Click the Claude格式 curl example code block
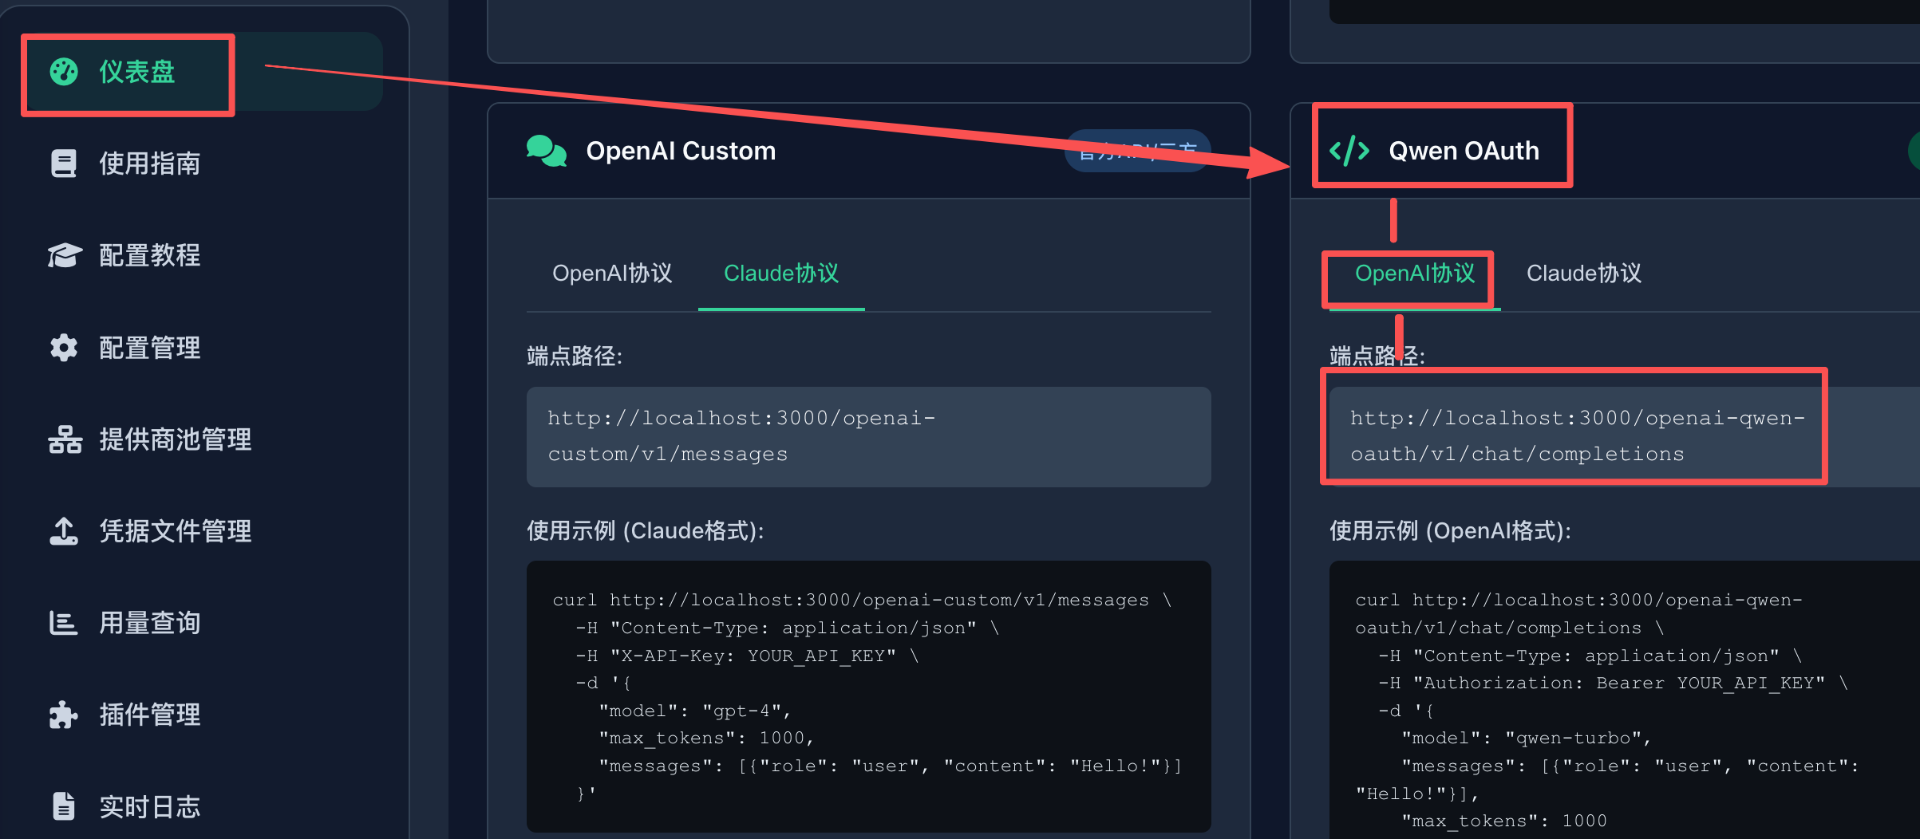The height and width of the screenshot is (839, 1920). click(x=868, y=696)
